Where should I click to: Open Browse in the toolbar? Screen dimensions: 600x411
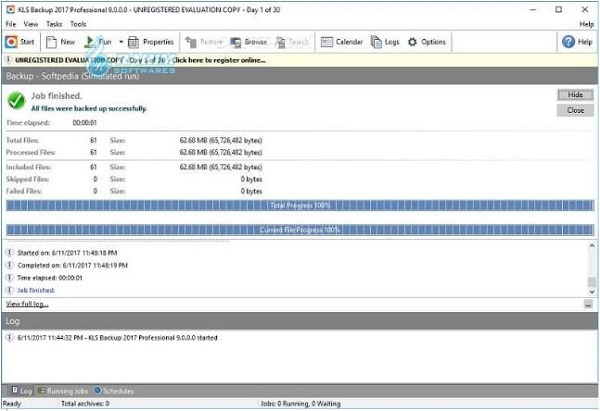click(x=249, y=42)
